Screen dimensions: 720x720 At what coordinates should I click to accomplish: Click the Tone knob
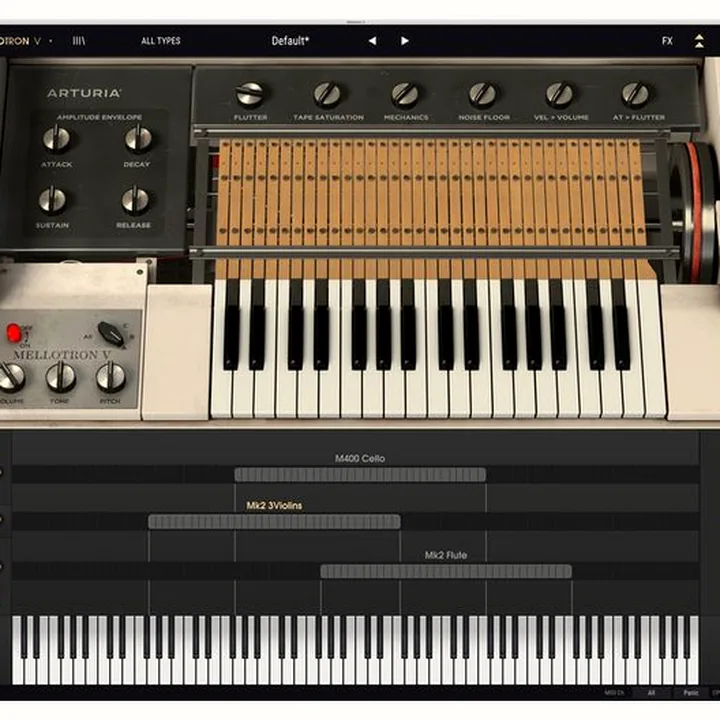[60, 377]
